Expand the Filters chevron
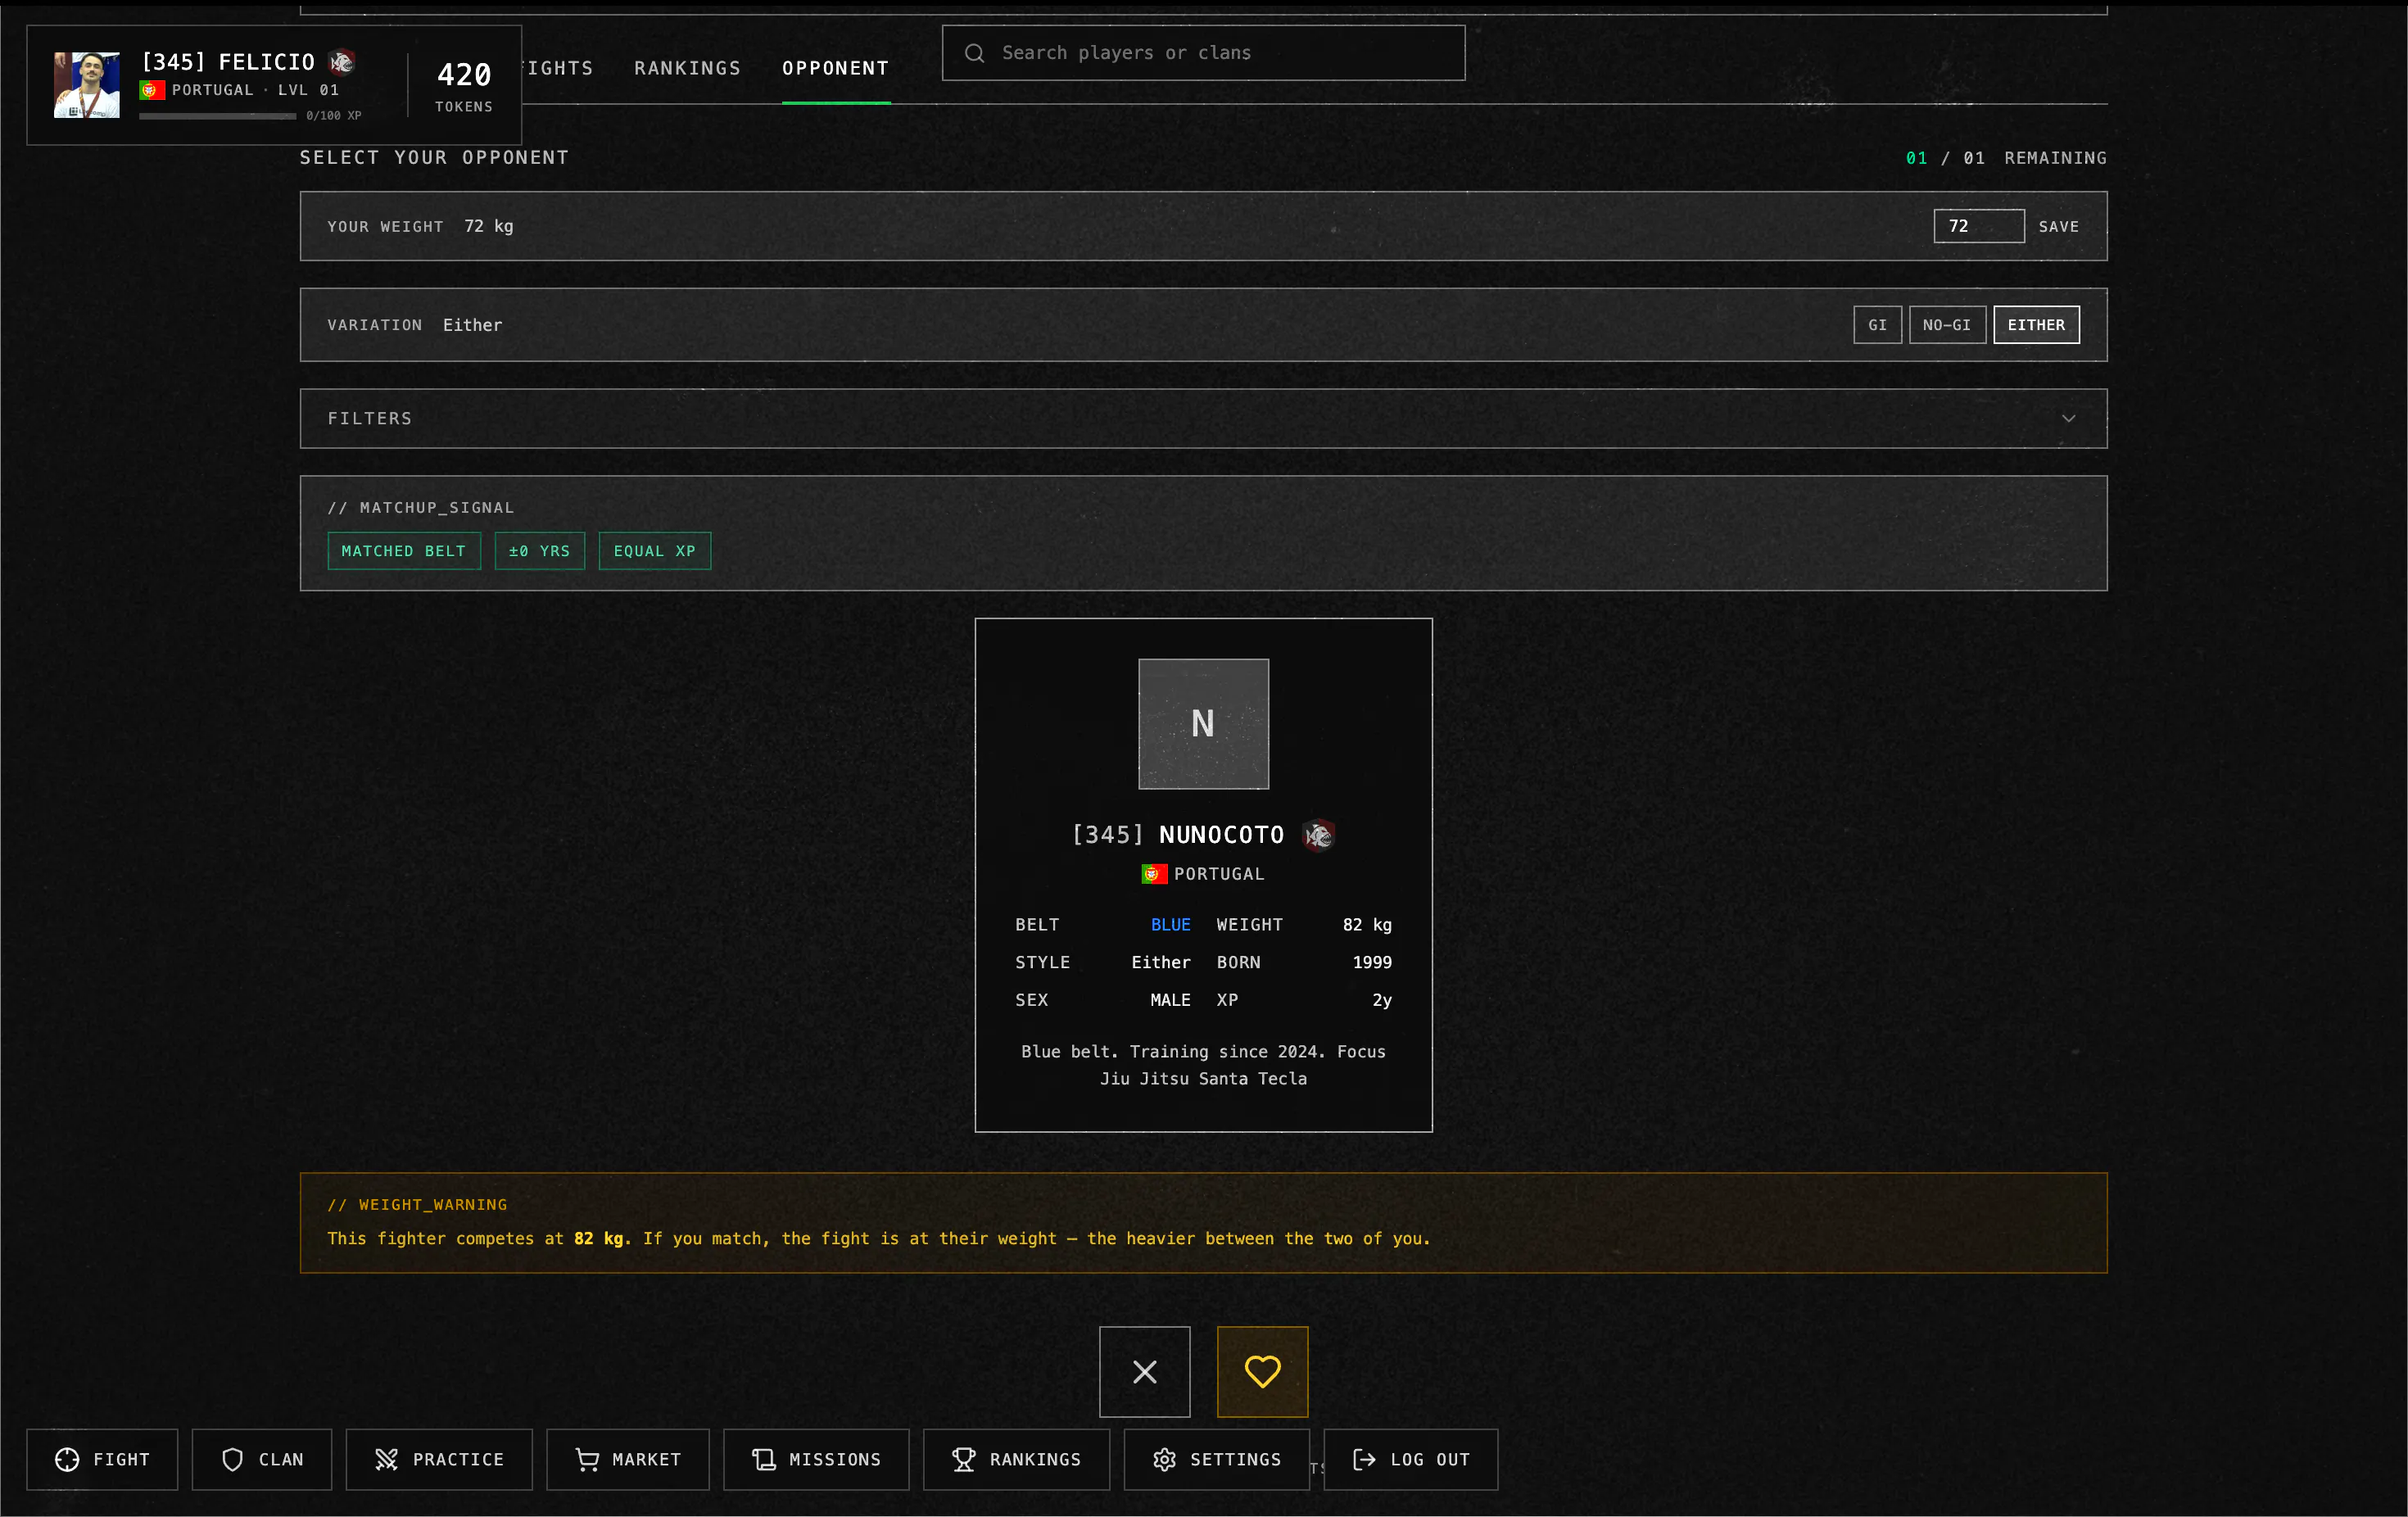 tap(2068, 418)
